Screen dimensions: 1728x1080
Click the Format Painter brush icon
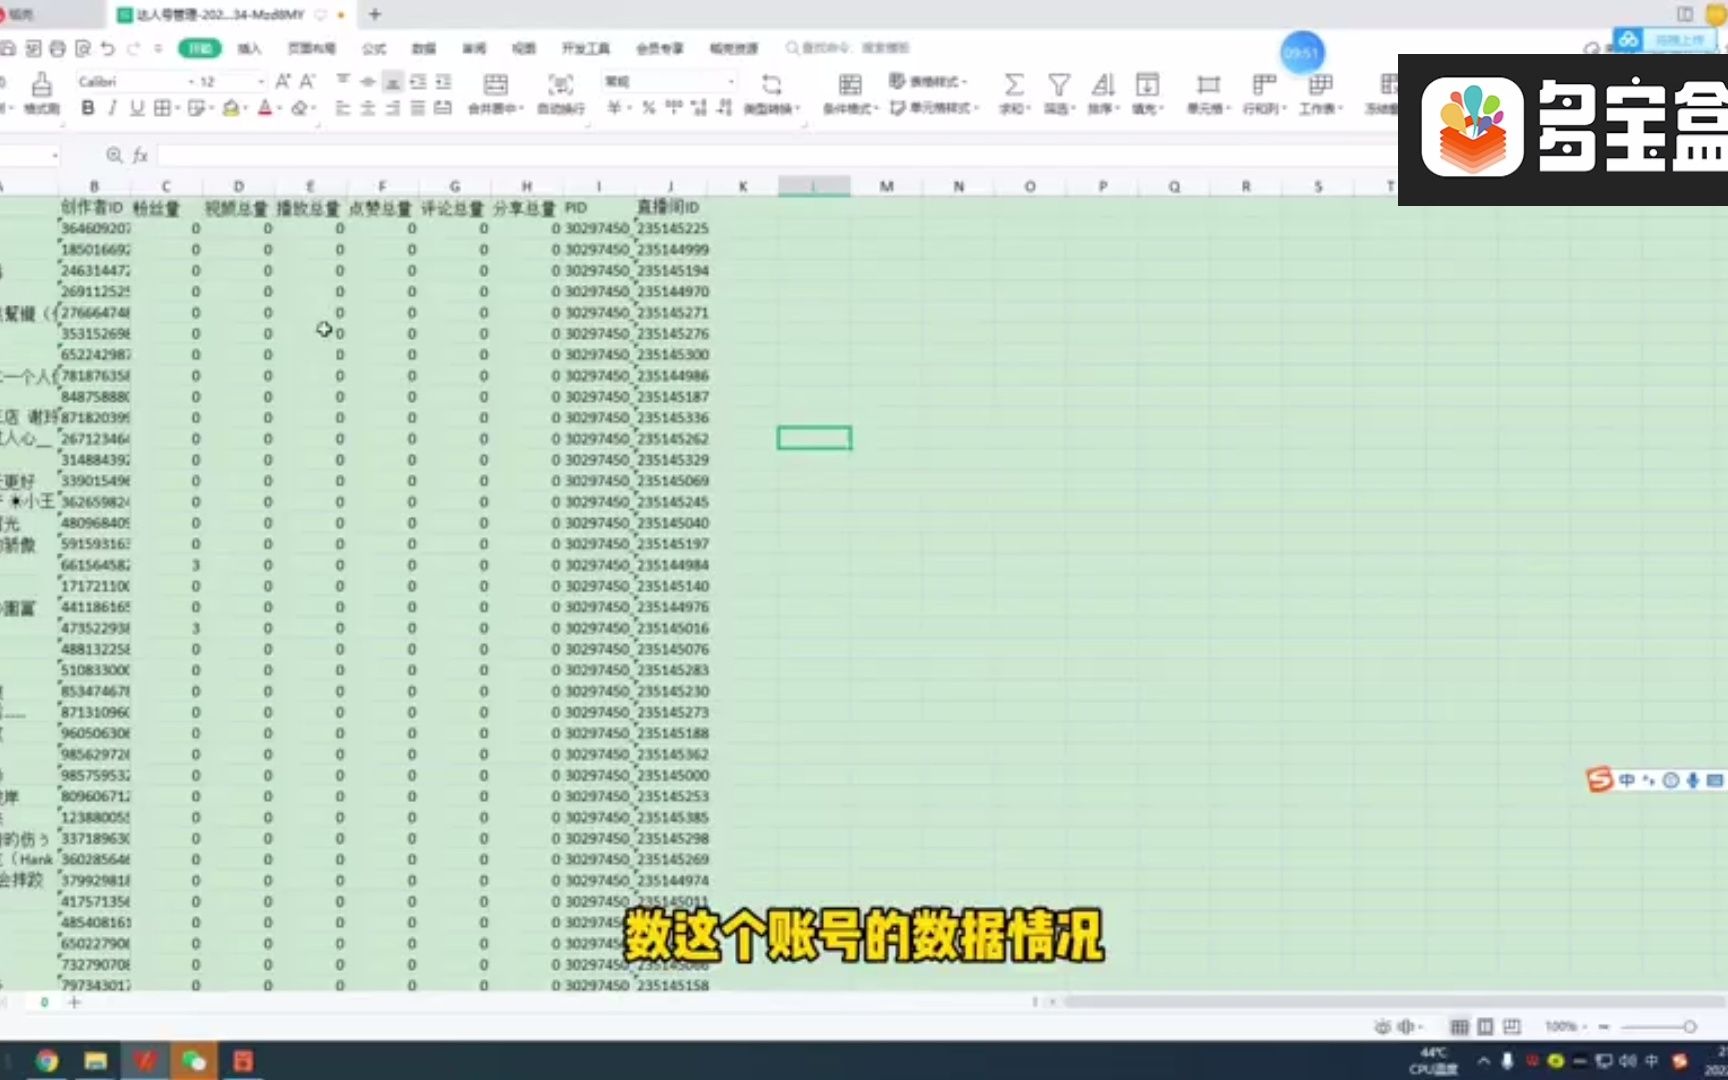(x=41, y=85)
